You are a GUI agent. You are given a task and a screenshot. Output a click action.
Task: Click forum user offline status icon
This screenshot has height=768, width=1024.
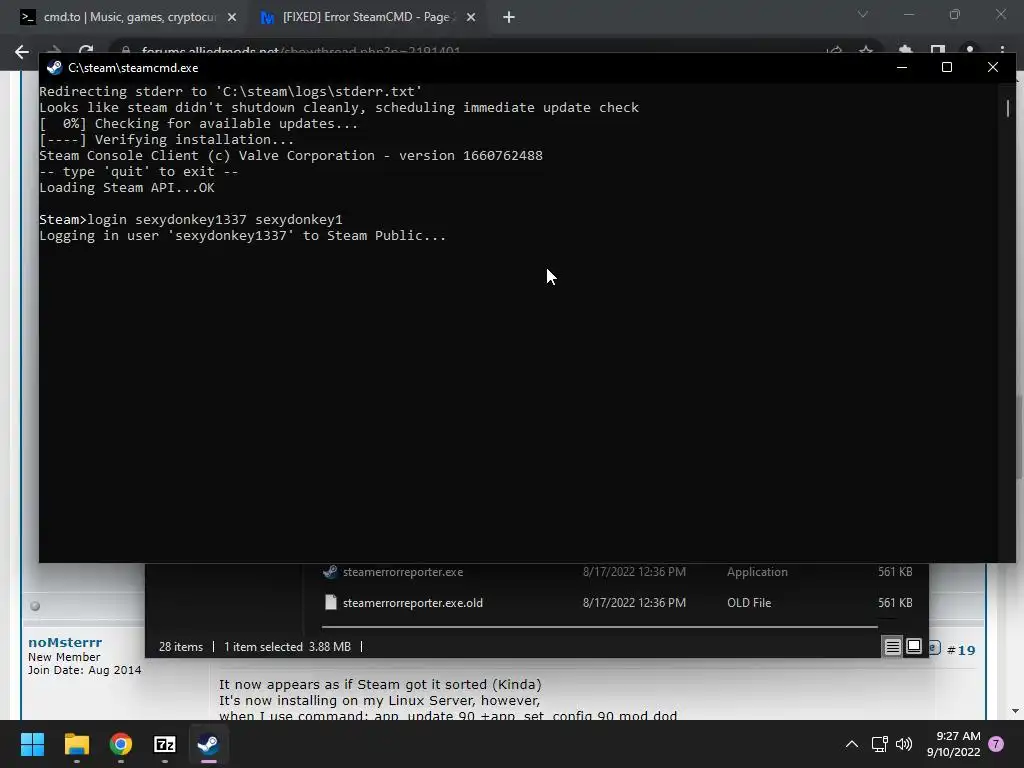pos(35,606)
